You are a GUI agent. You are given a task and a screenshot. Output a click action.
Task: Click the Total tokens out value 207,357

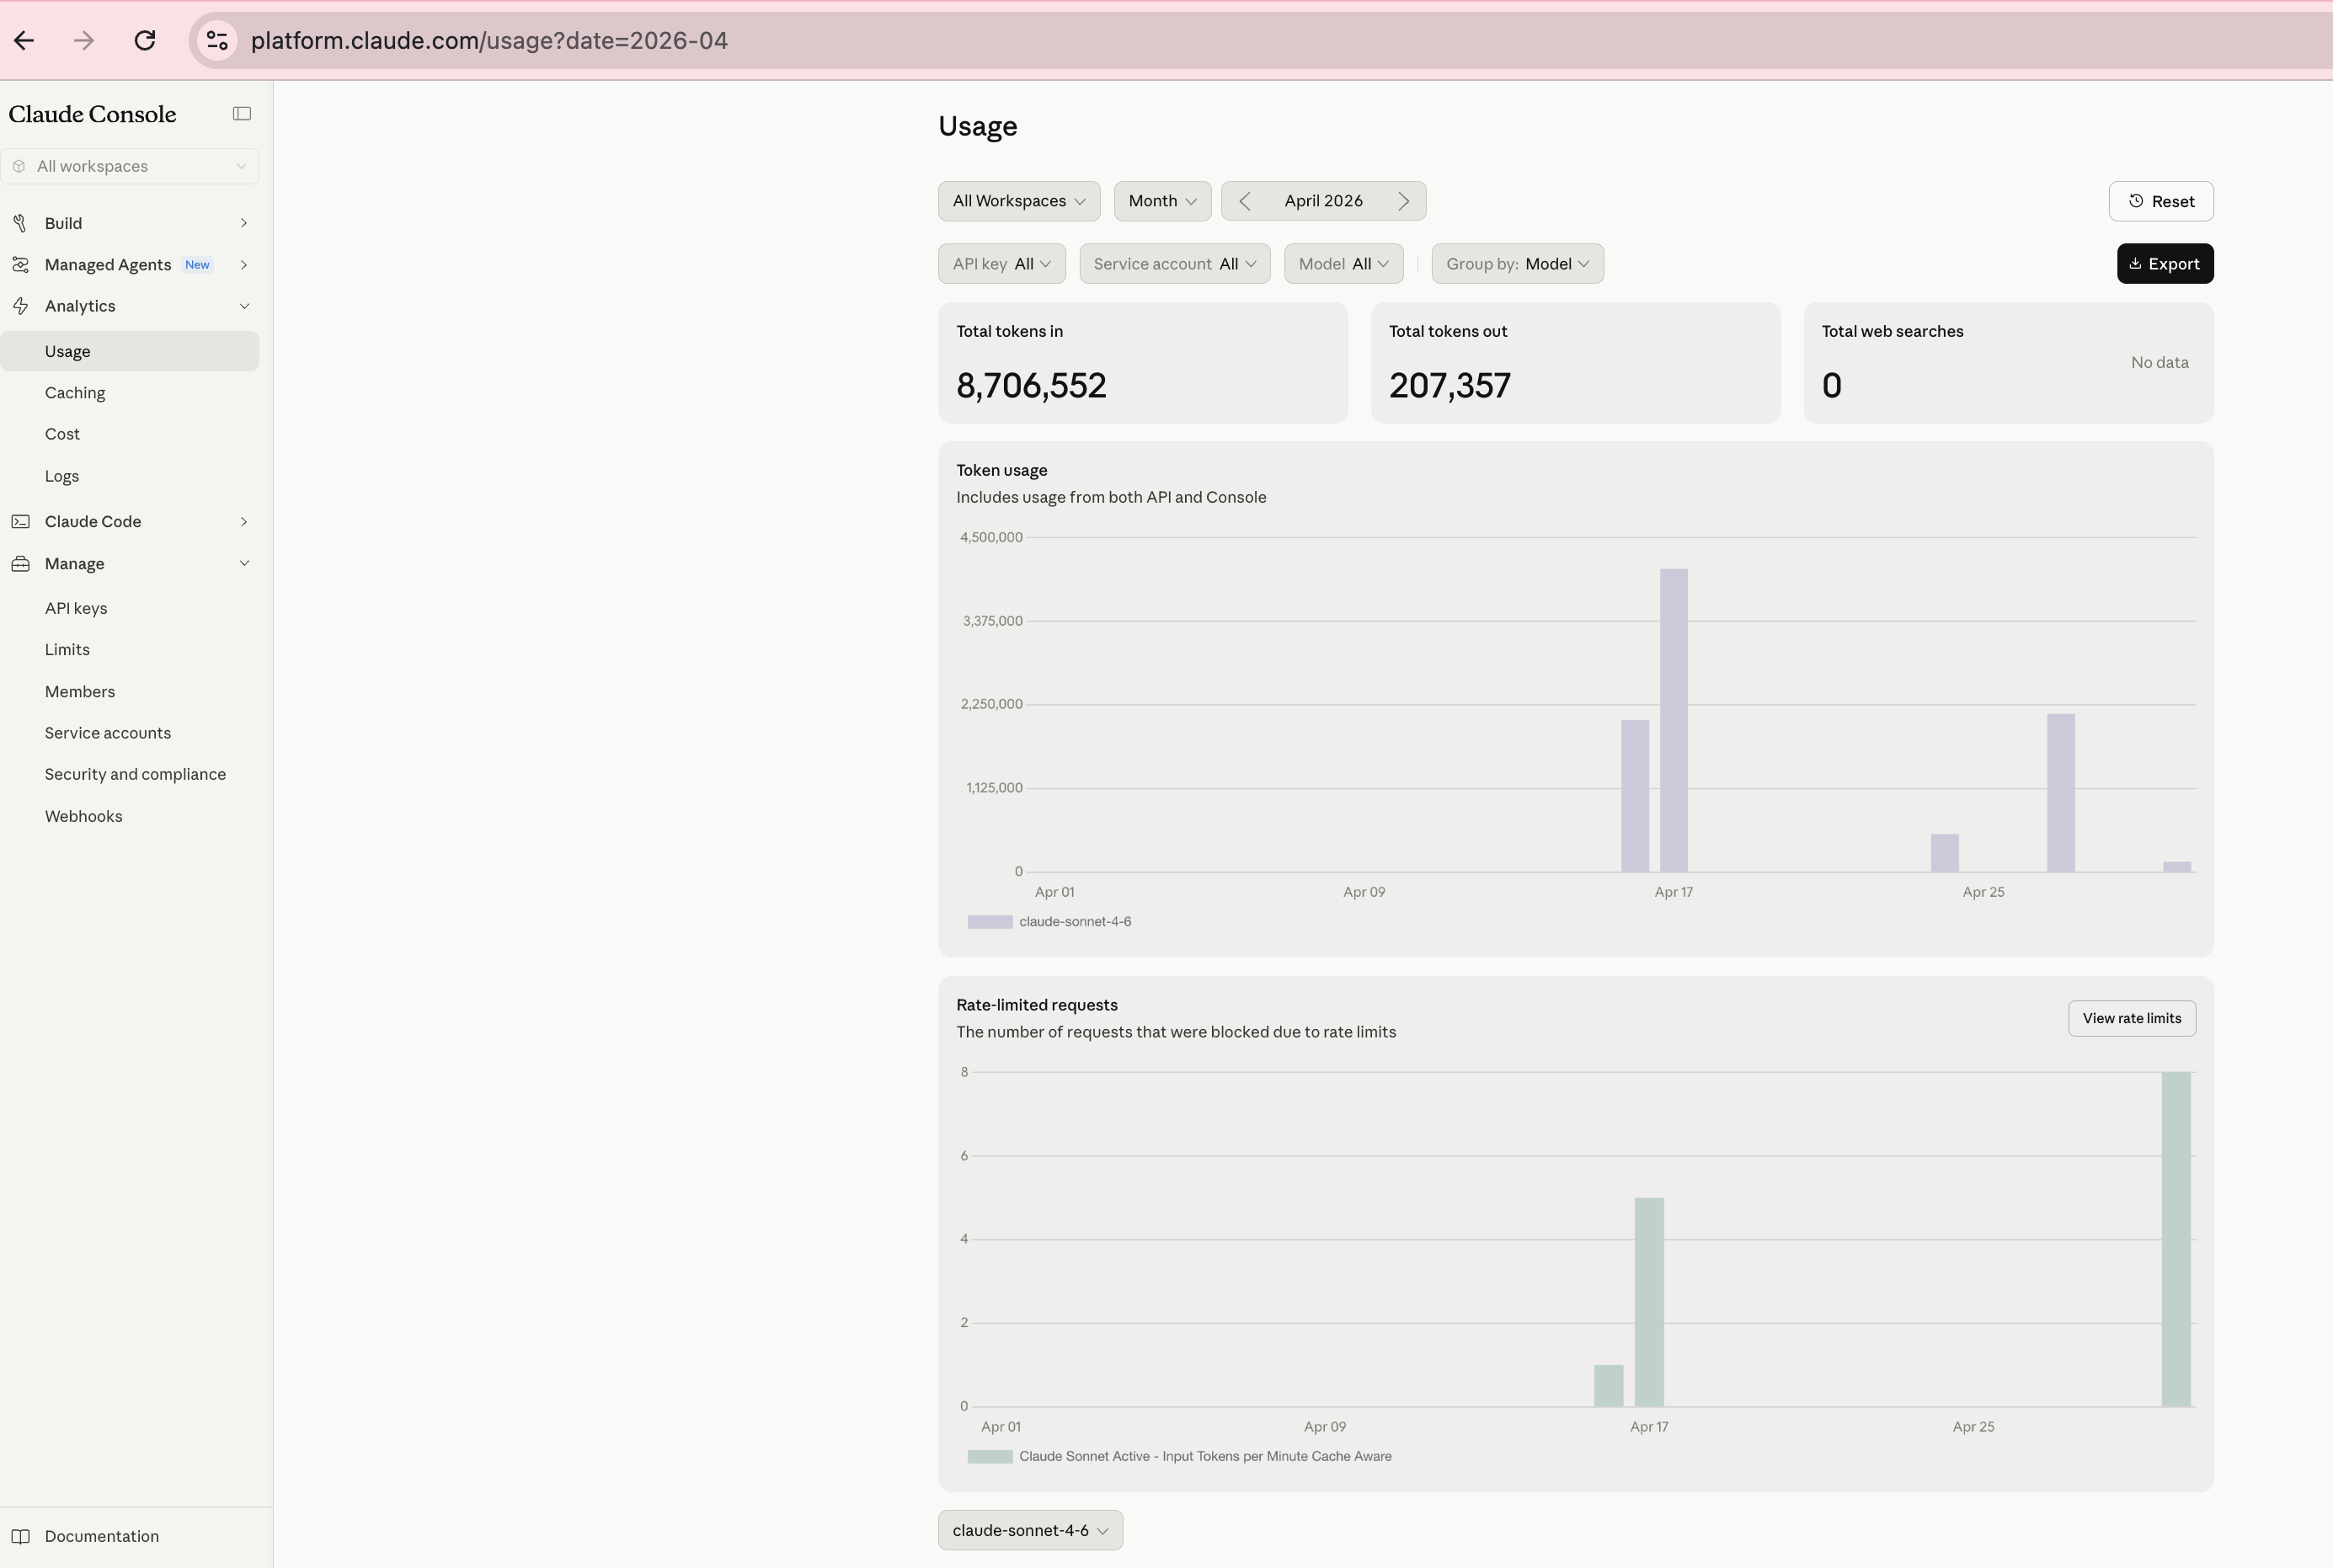pos(1450,386)
